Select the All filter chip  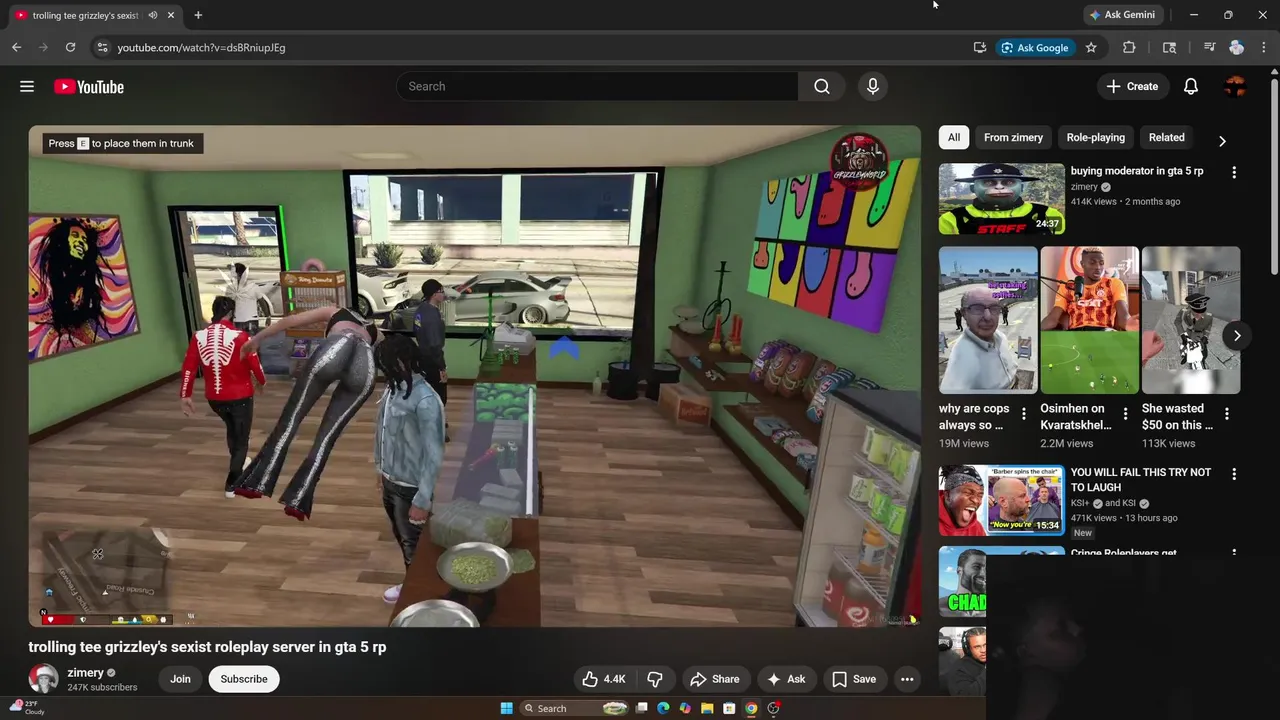tap(954, 138)
